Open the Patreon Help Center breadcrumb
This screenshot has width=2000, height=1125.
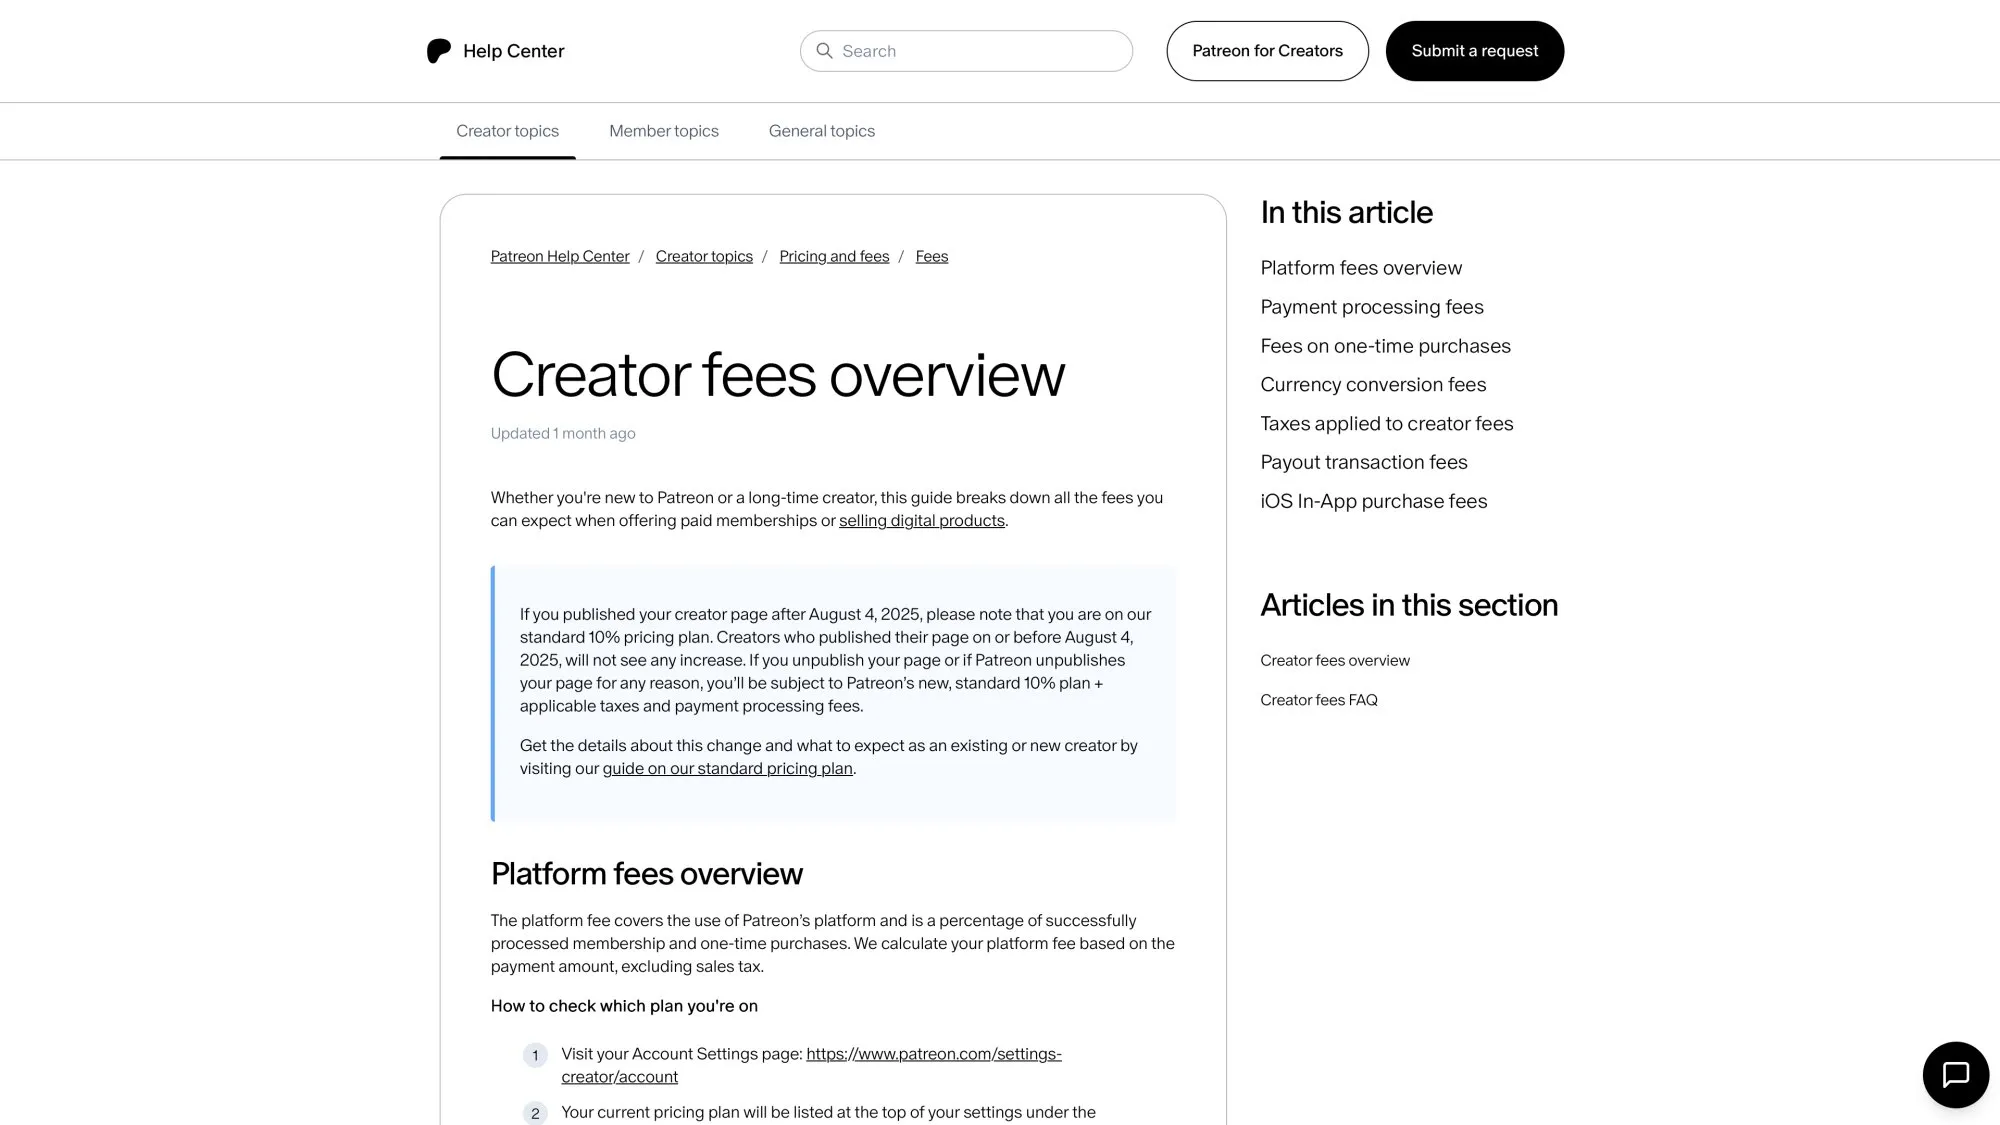[559, 256]
